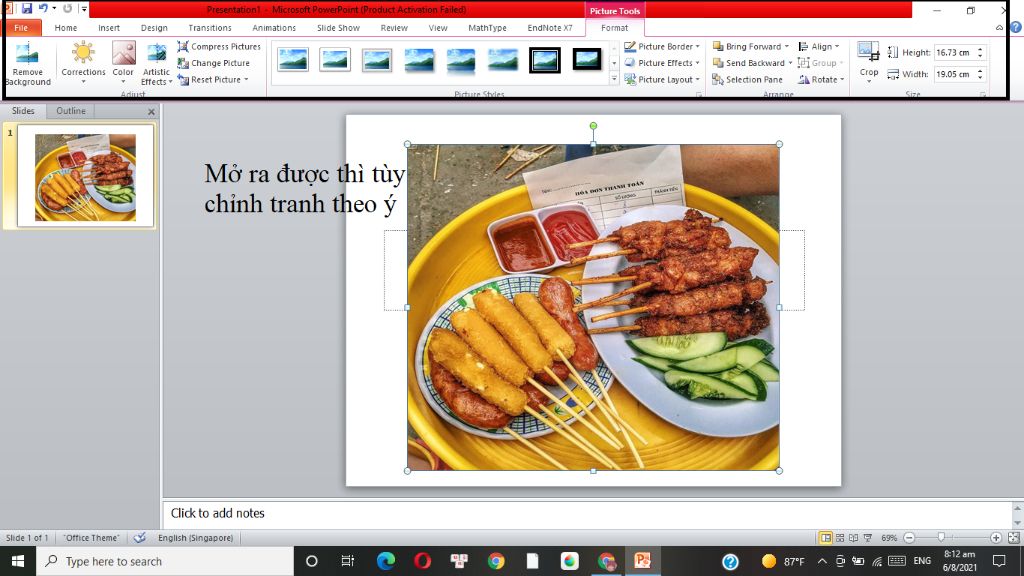Open Windows Start menu
The width and height of the screenshot is (1024, 576).
tap(18, 561)
